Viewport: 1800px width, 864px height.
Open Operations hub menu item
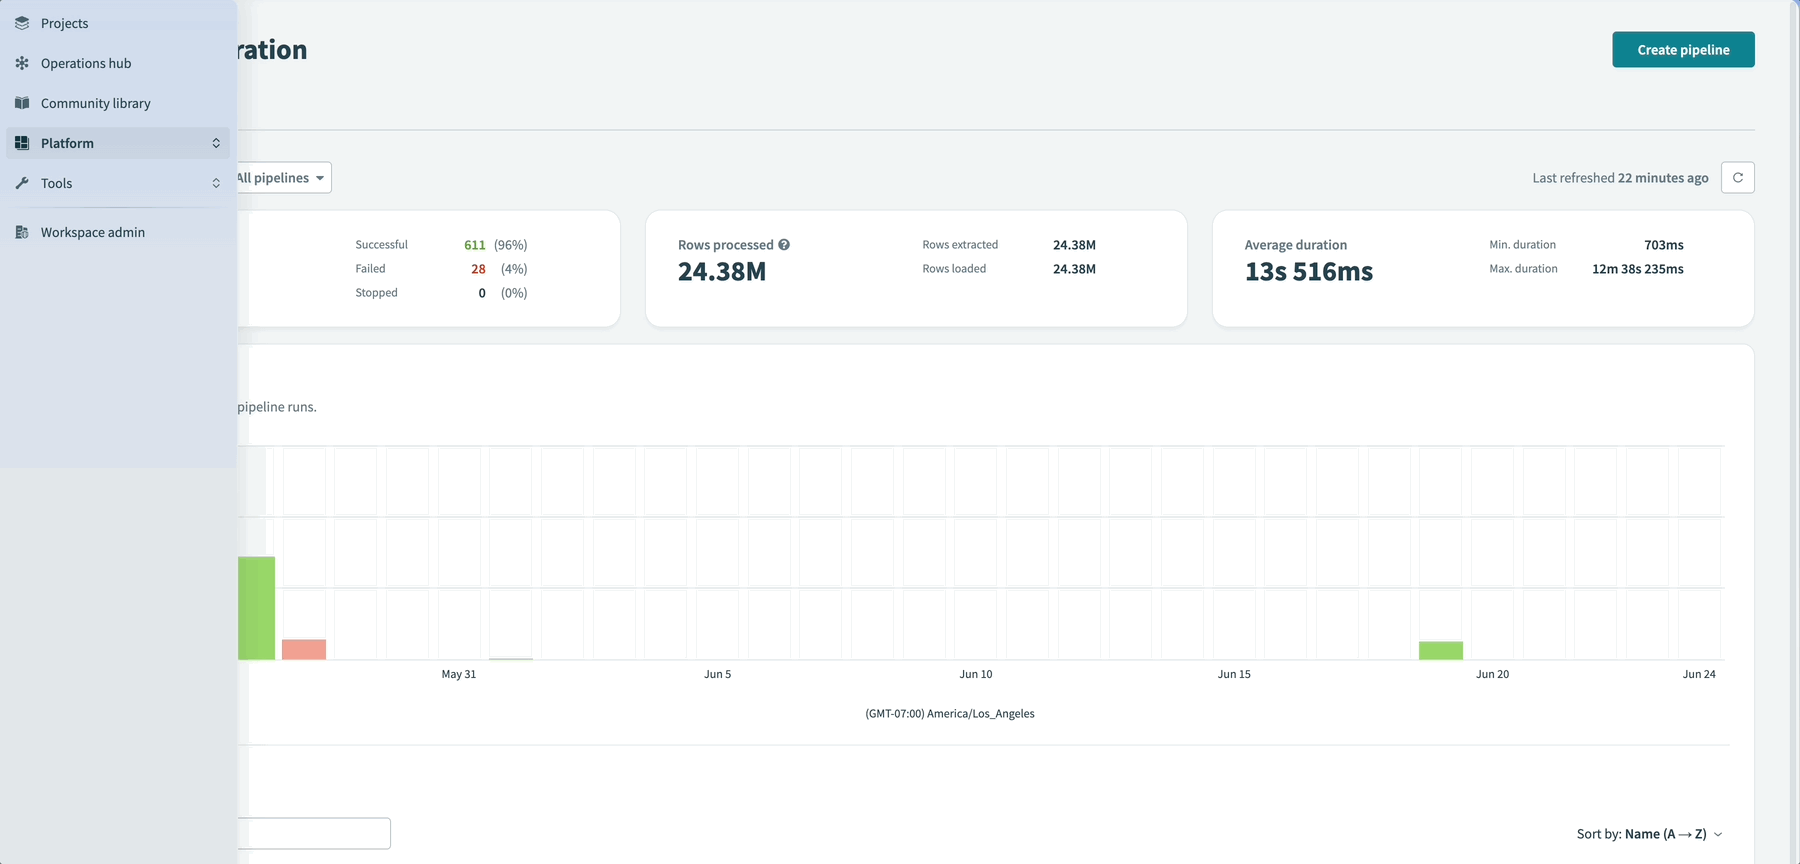[118, 63]
